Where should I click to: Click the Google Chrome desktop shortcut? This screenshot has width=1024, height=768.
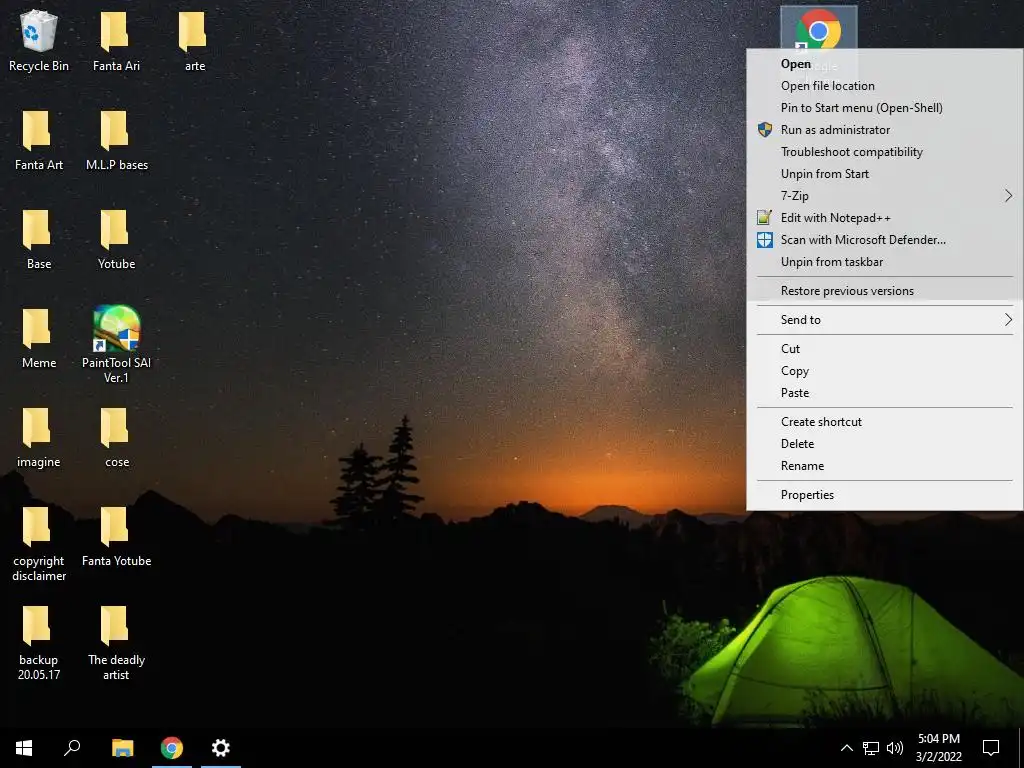[x=818, y=29]
